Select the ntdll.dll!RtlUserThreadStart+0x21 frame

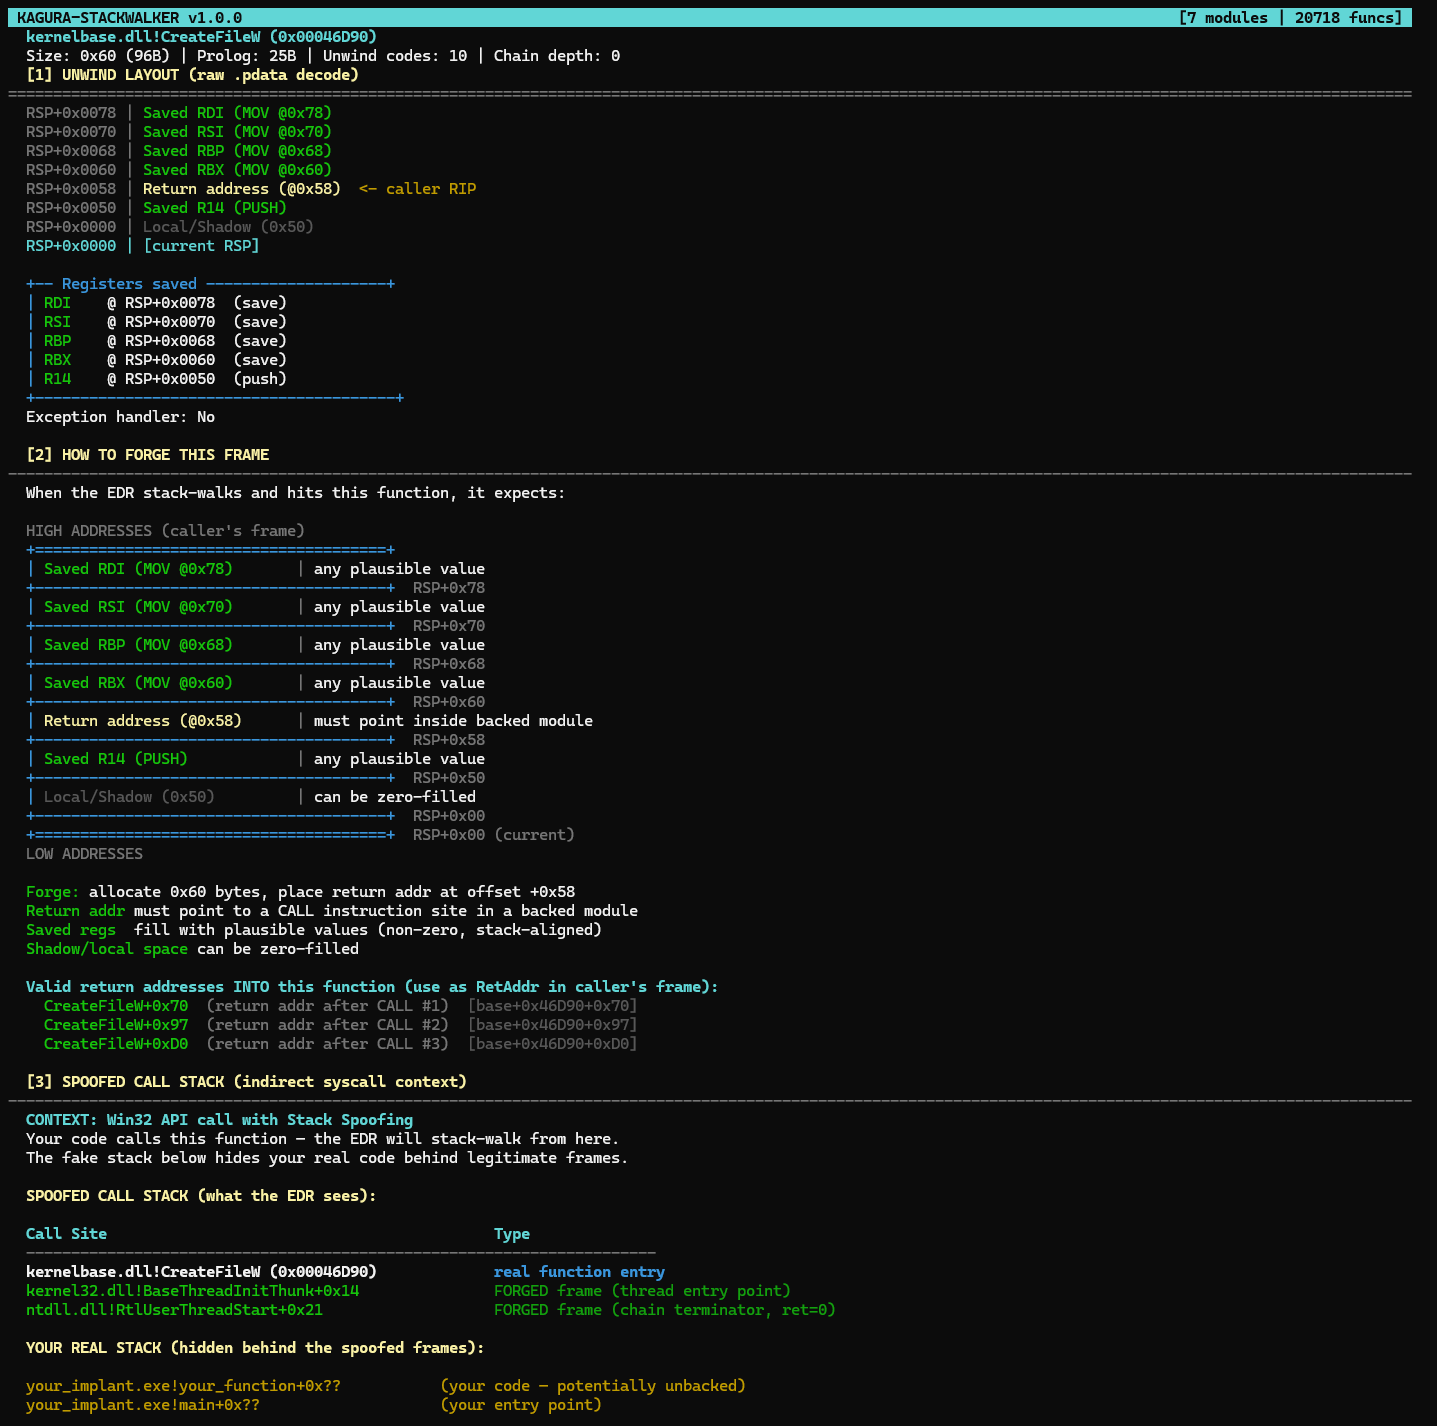pos(174,1310)
